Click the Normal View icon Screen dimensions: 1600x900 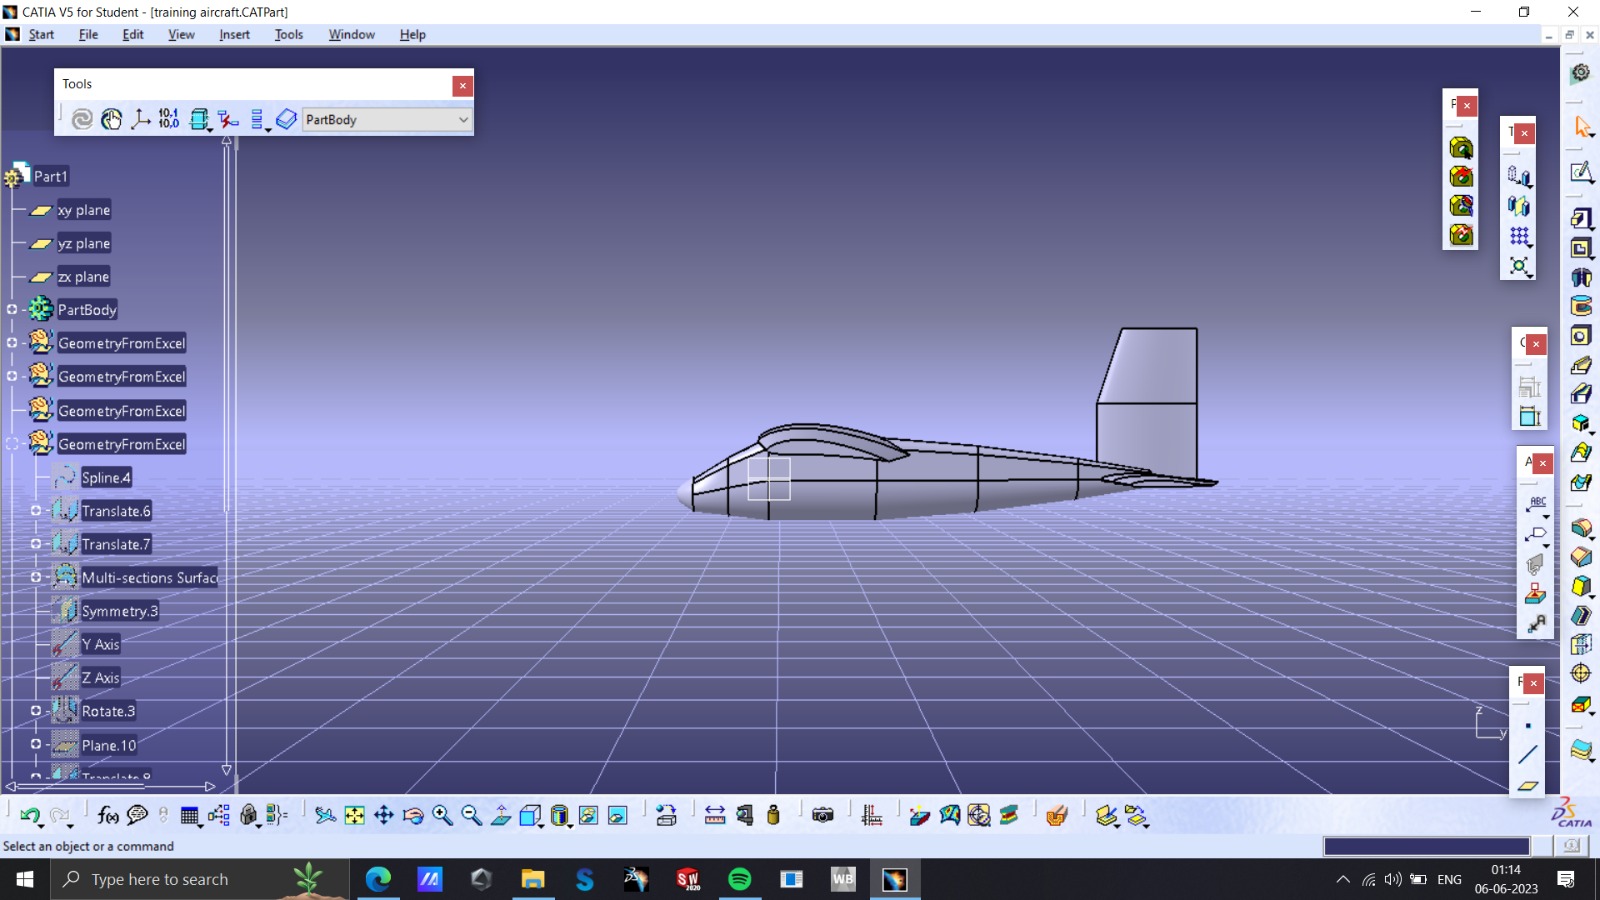[501, 816]
